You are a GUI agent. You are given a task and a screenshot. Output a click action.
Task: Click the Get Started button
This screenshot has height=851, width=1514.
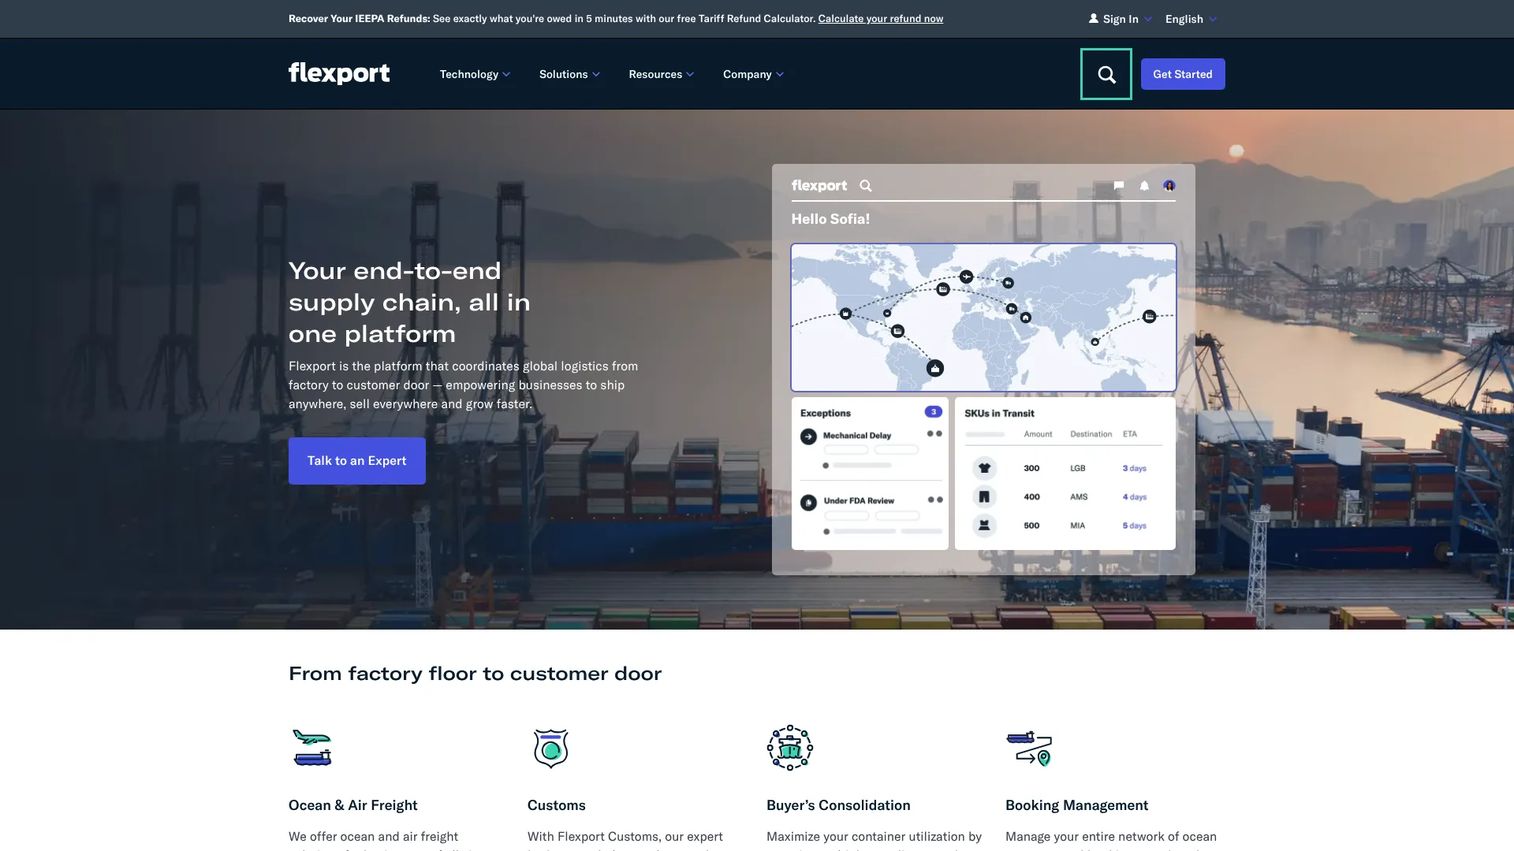(x=1183, y=74)
